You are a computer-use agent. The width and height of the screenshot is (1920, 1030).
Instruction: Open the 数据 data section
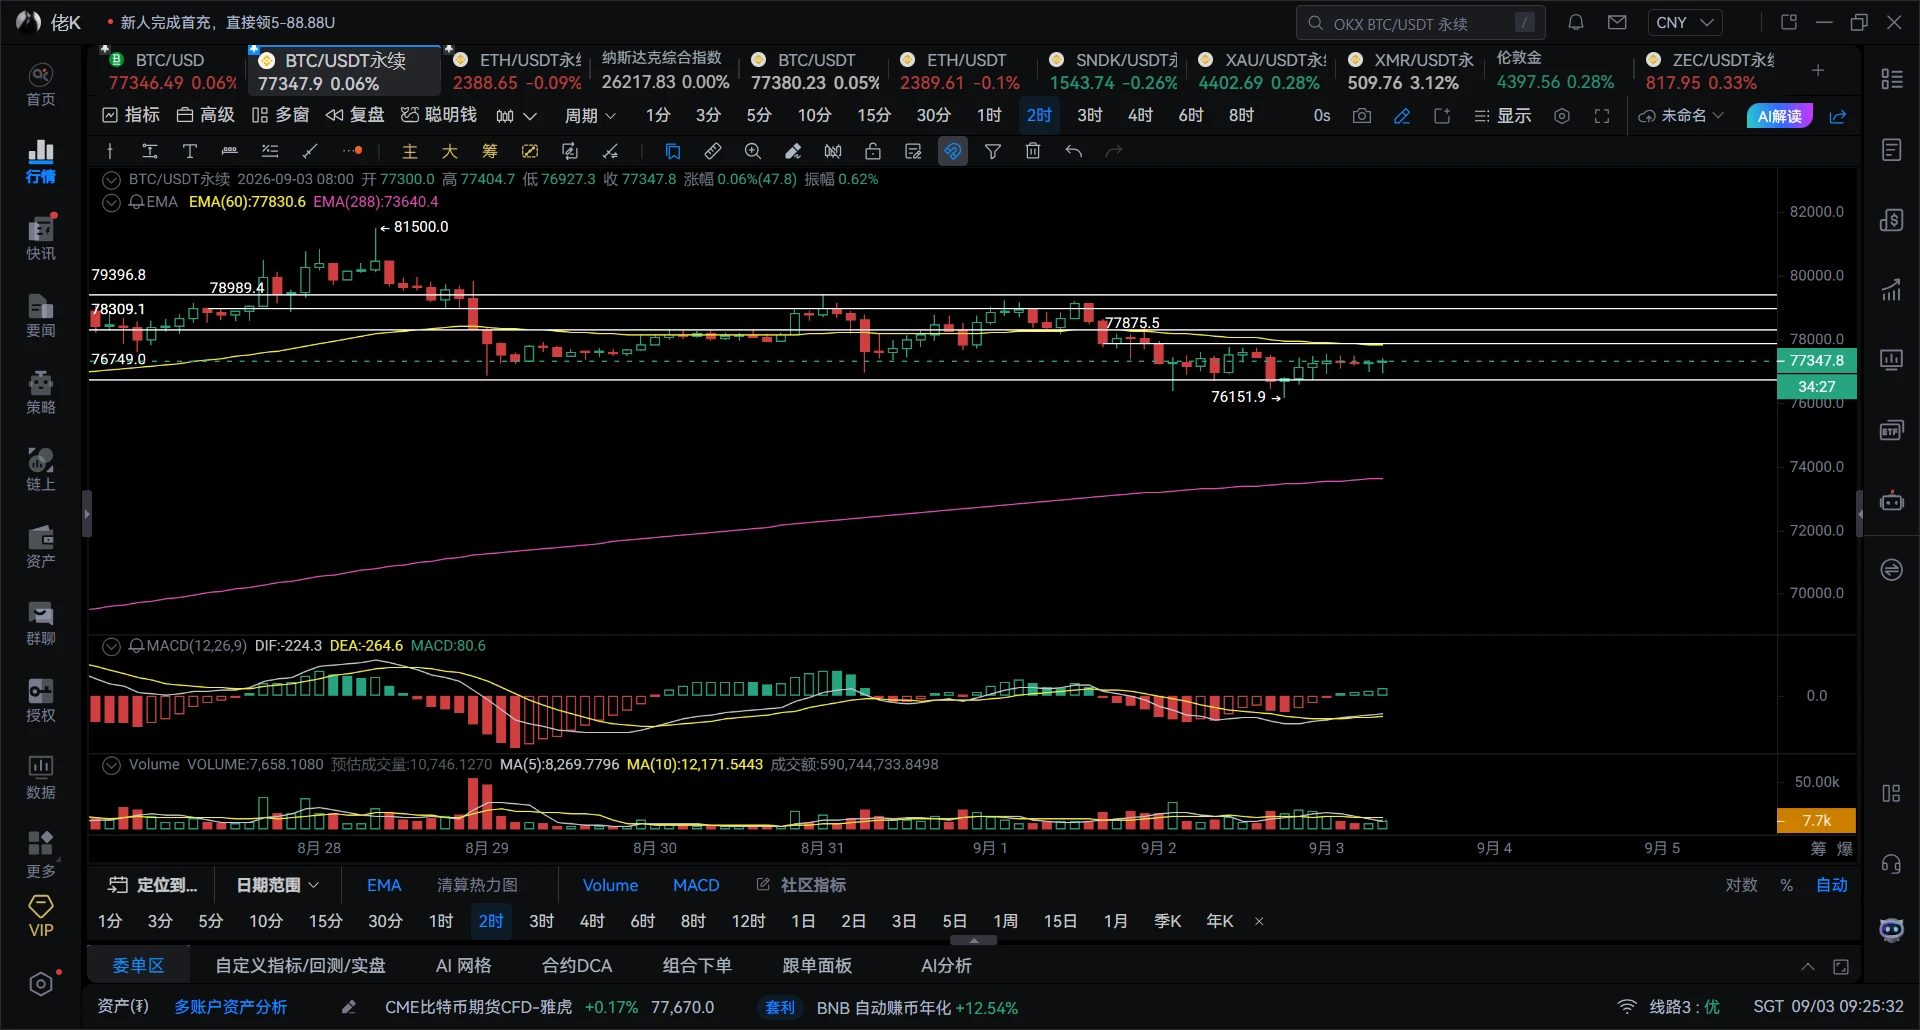(41, 777)
